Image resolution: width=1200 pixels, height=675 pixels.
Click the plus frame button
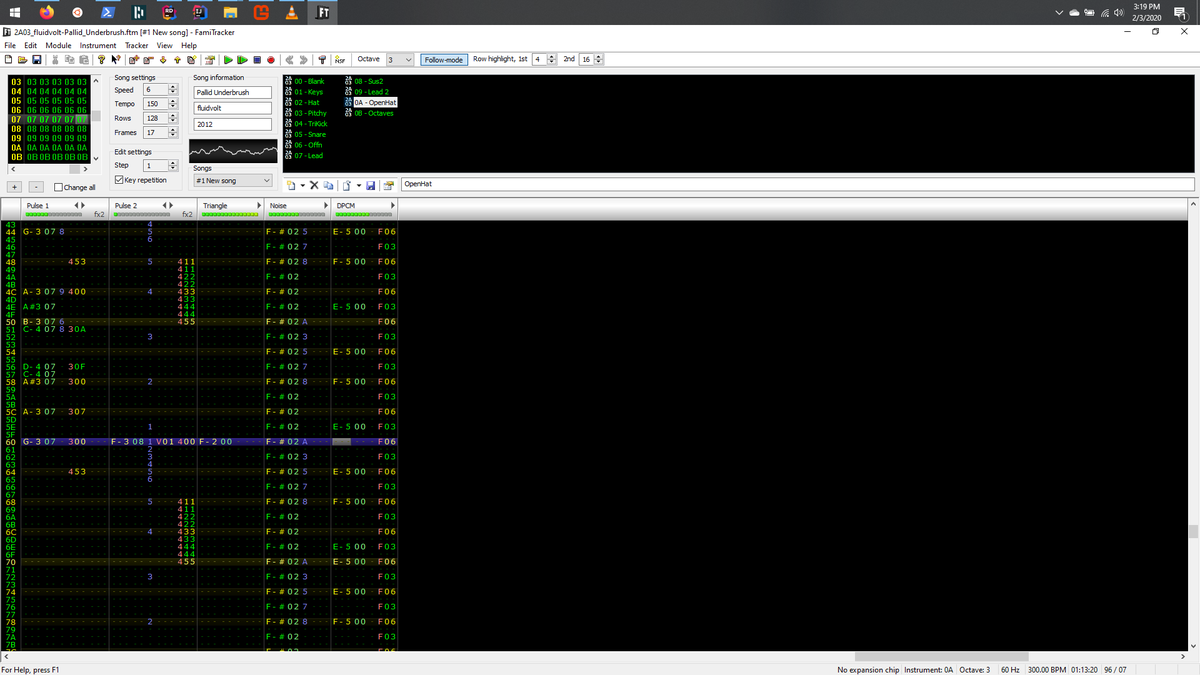(15, 187)
